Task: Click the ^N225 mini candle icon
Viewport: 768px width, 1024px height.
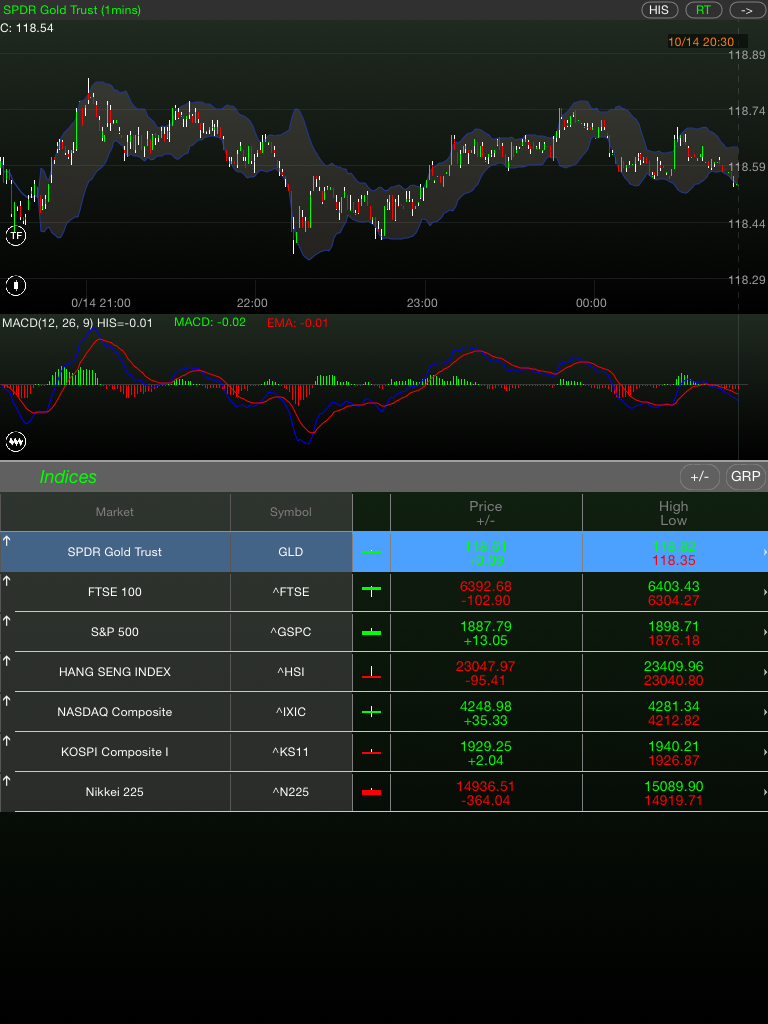Action: (372, 792)
